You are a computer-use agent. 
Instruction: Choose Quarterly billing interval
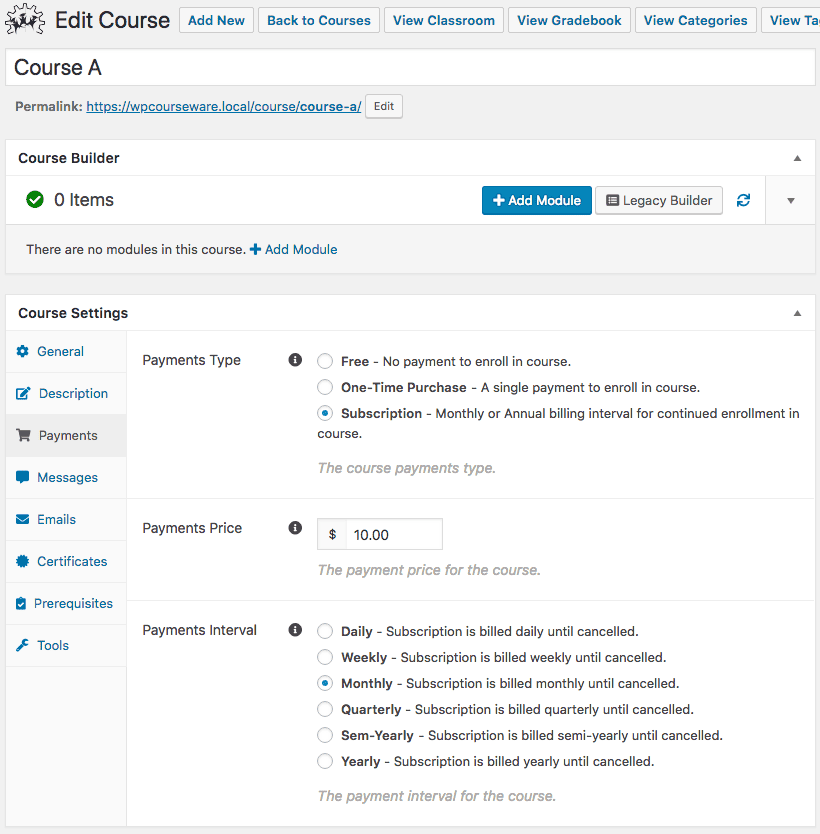pos(325,710)
